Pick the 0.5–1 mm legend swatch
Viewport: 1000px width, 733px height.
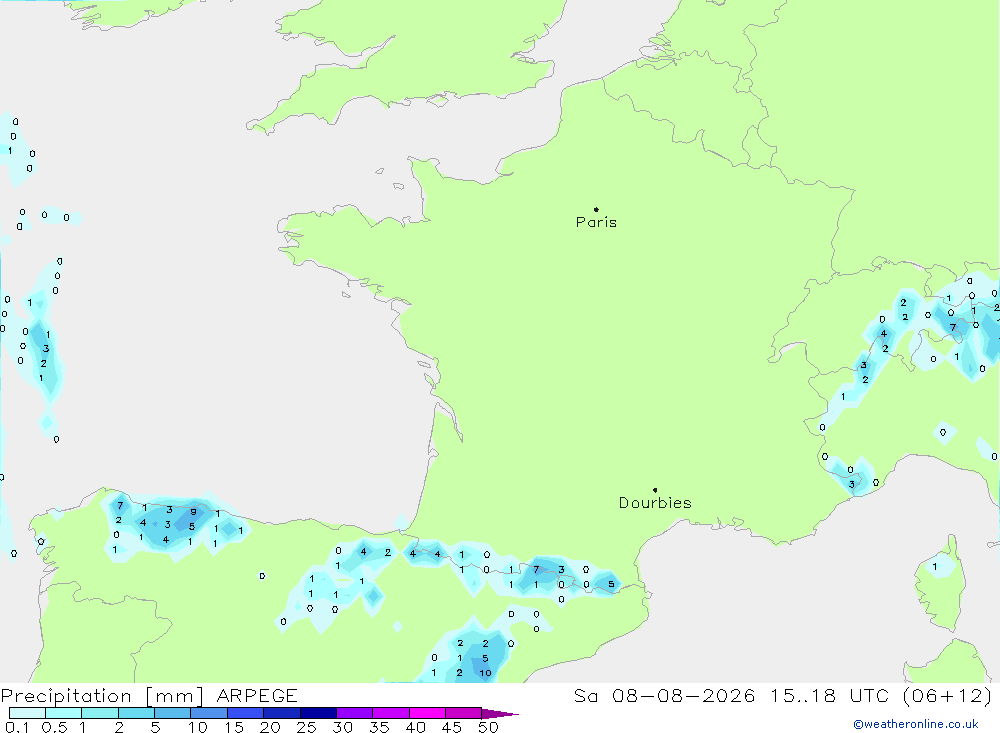coord(63,713)
